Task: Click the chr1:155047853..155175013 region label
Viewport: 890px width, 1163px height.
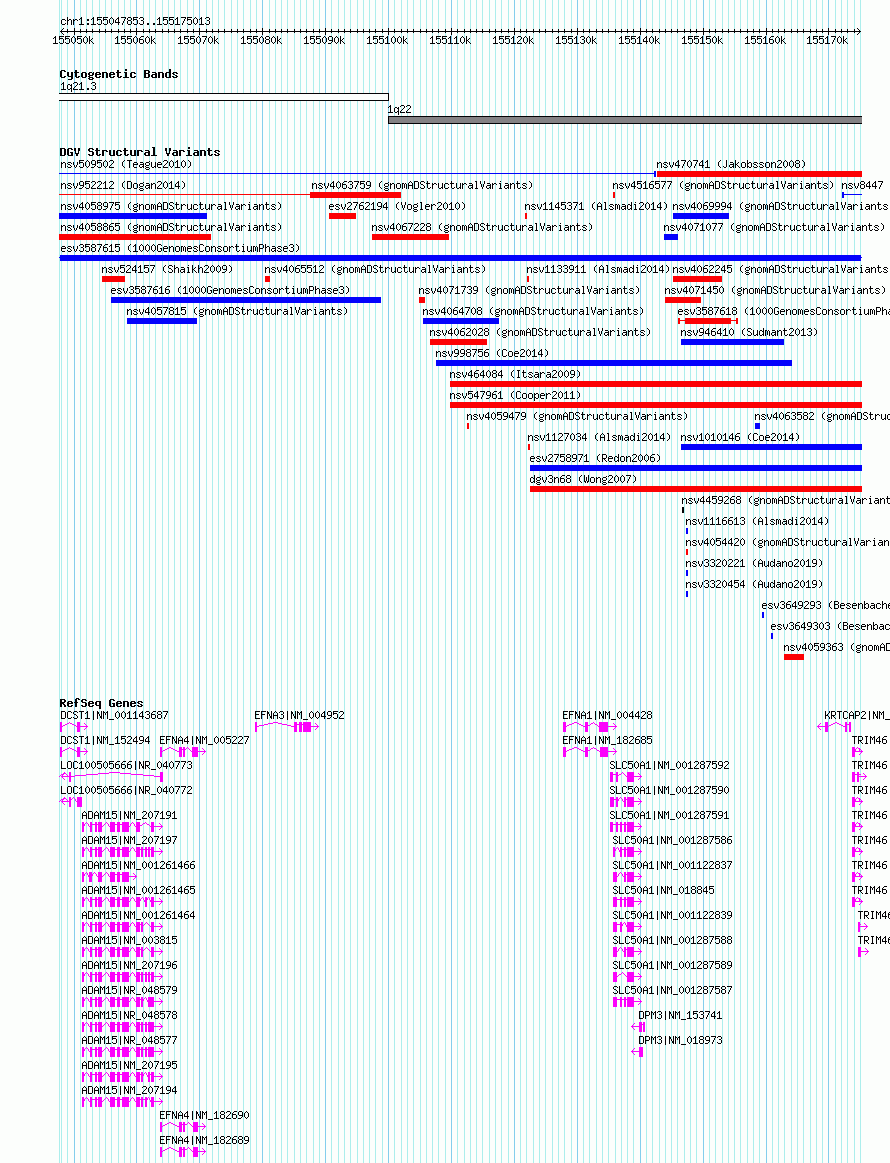Action: pos(135,21)
